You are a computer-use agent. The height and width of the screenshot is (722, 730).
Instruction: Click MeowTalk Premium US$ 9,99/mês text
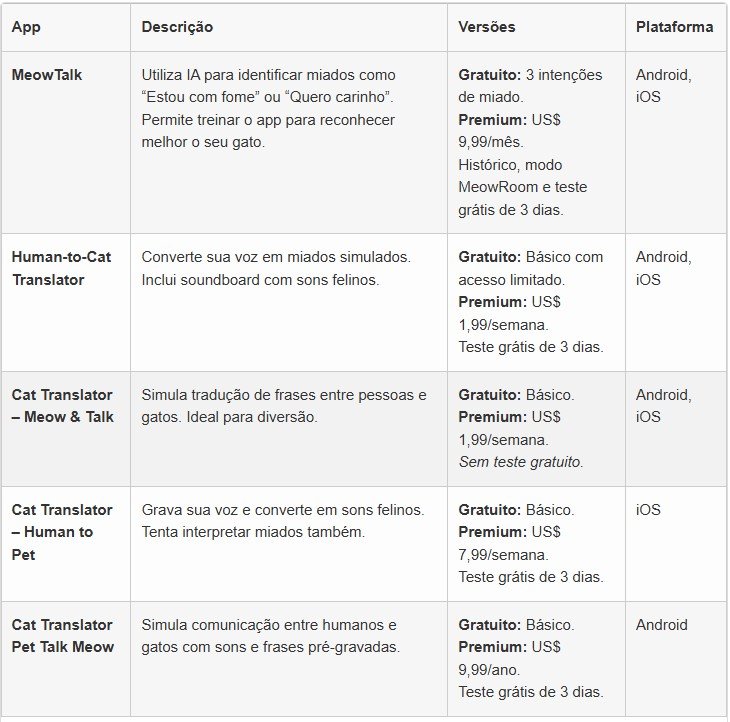point(509,131)
